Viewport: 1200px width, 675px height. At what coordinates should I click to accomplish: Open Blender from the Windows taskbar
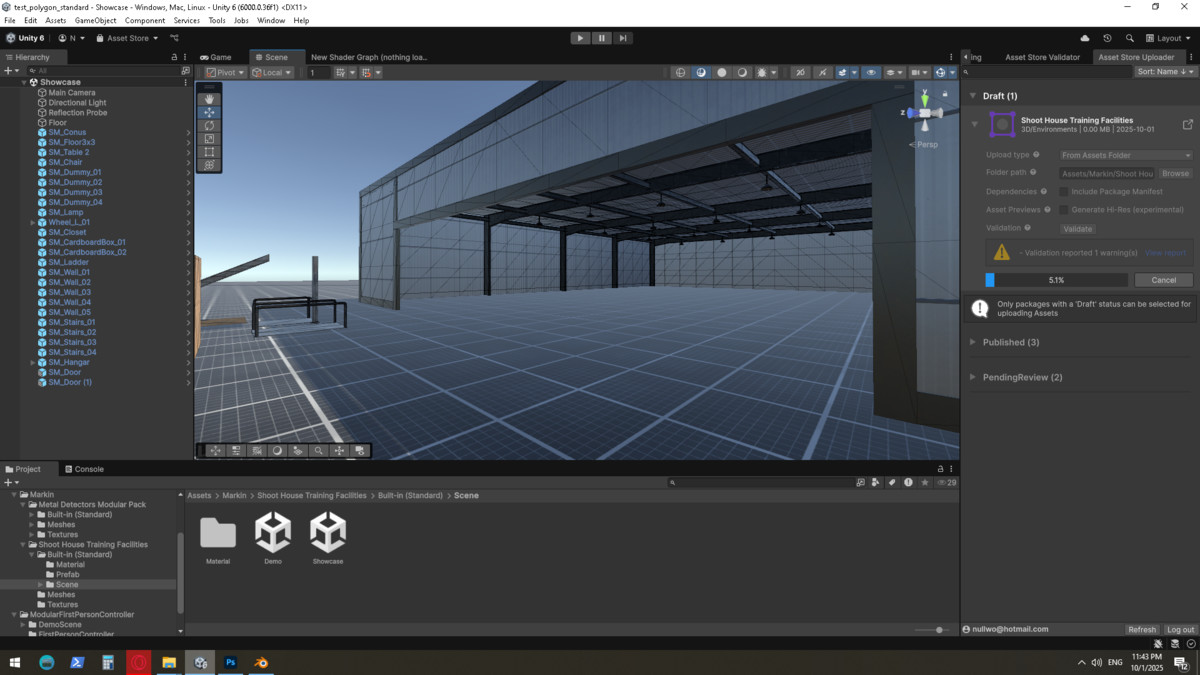(x=261, y=662)
